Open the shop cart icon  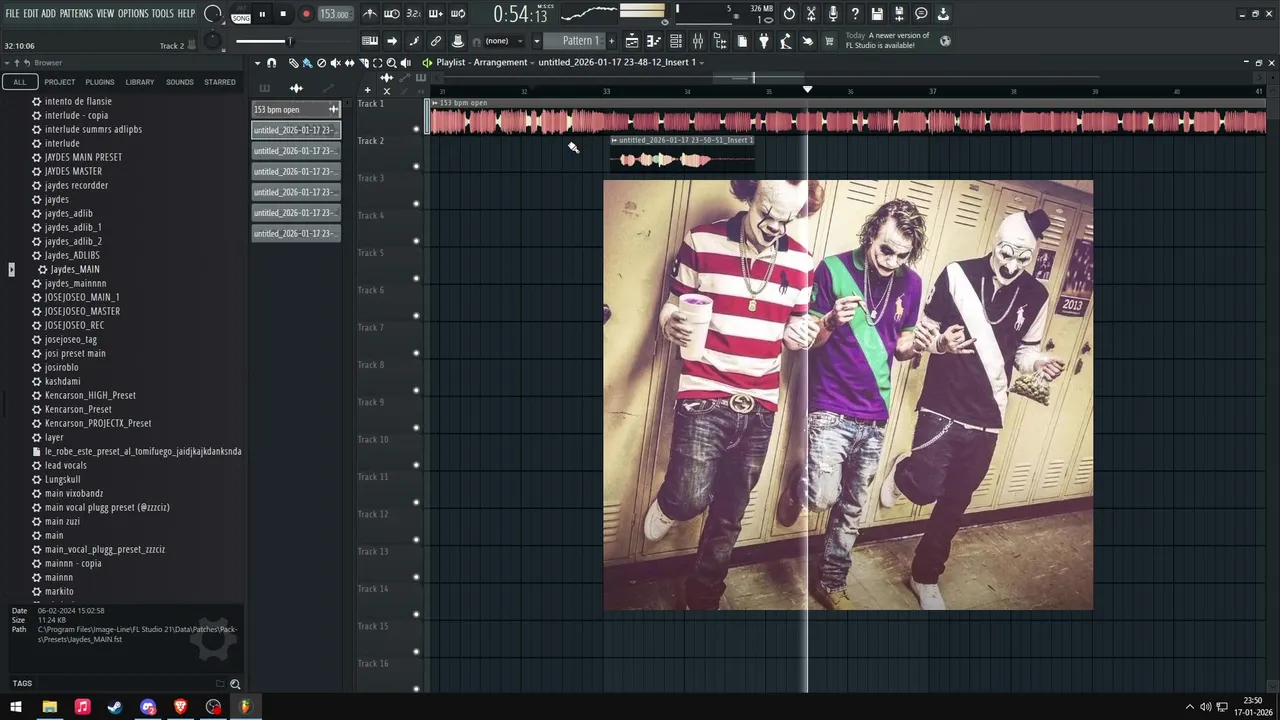[828, 41]
